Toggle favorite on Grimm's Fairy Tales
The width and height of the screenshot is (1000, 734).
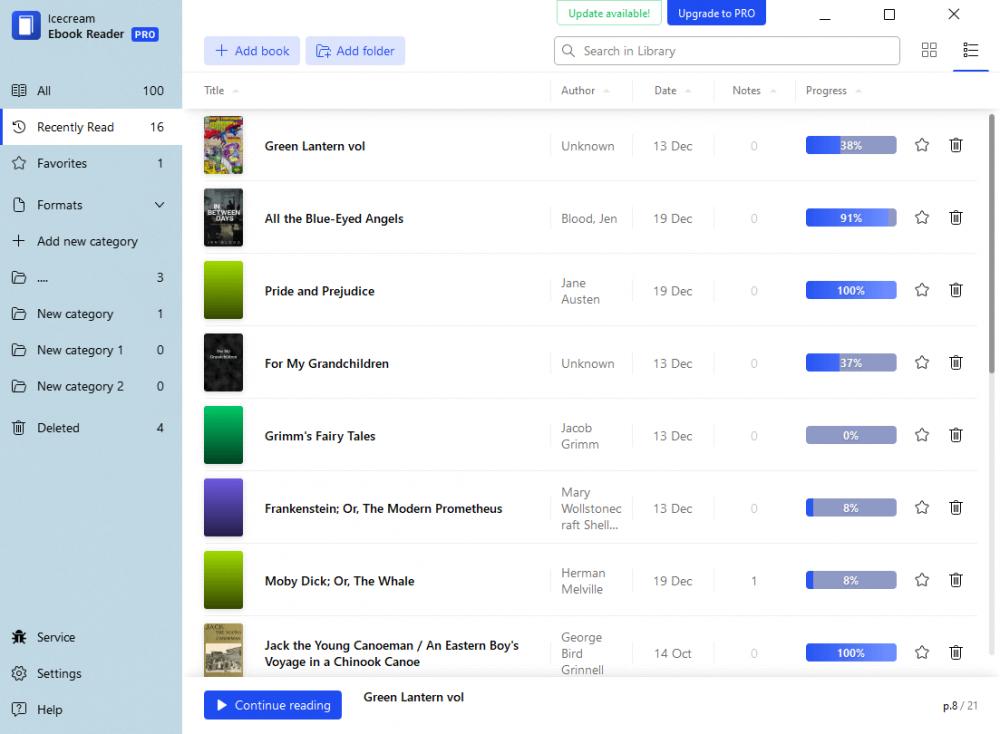coord(921,435)
